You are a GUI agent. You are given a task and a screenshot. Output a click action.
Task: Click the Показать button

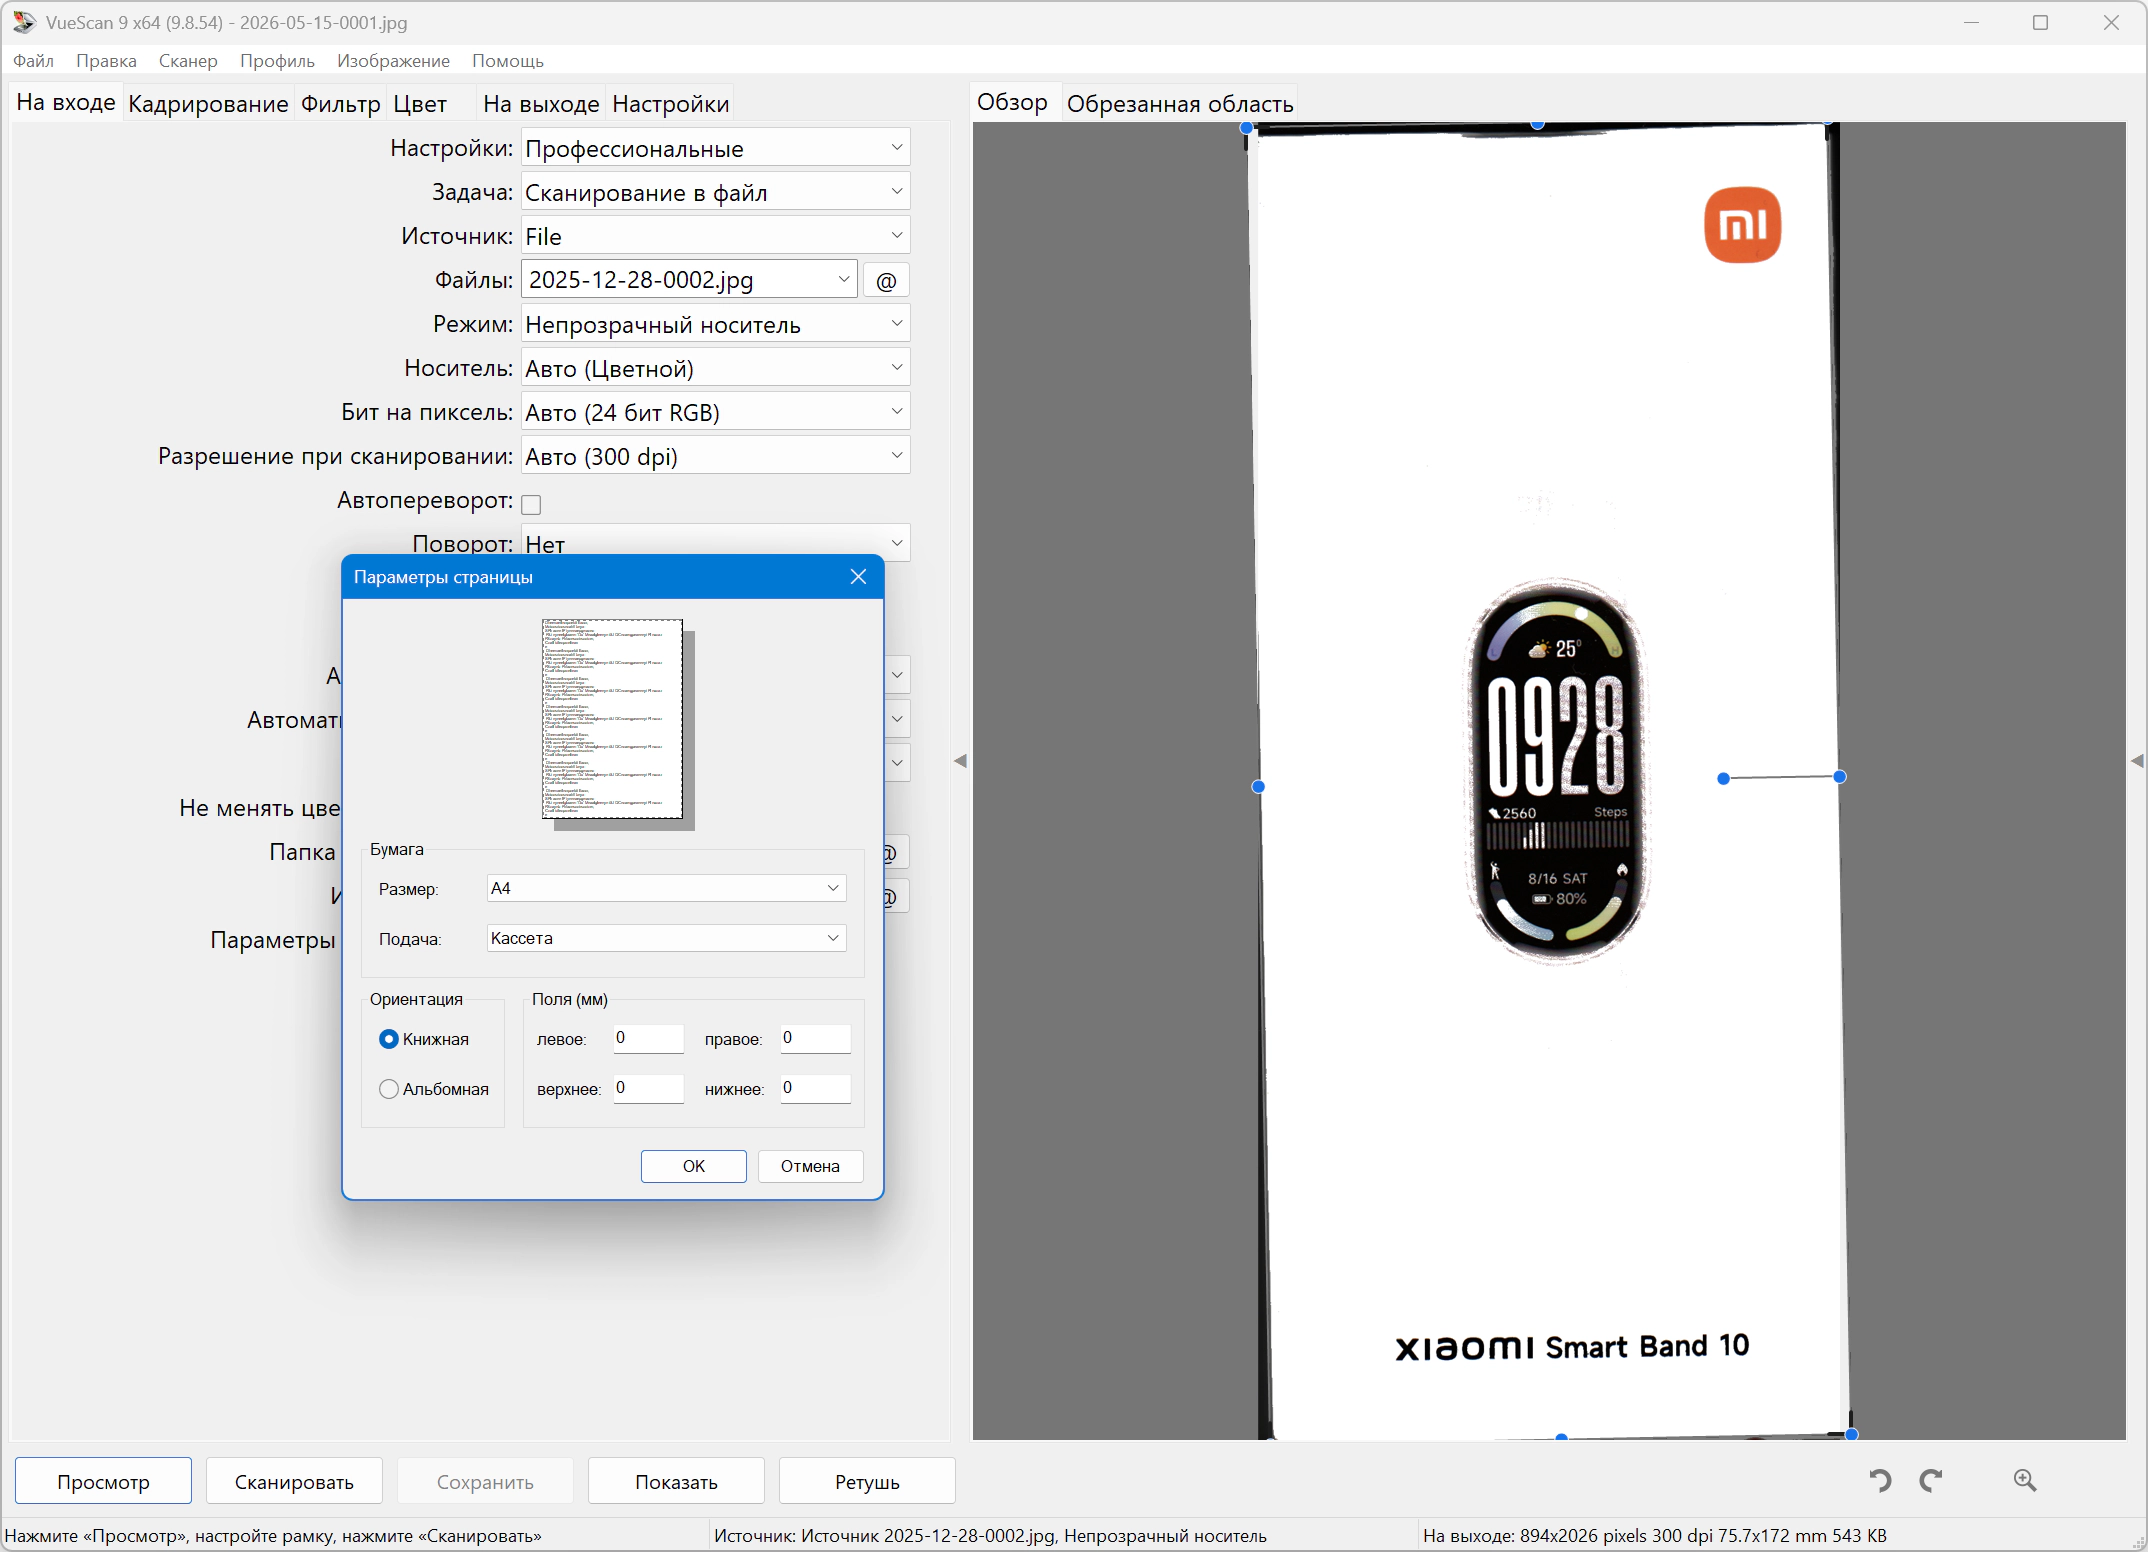tap(676, 1481)
